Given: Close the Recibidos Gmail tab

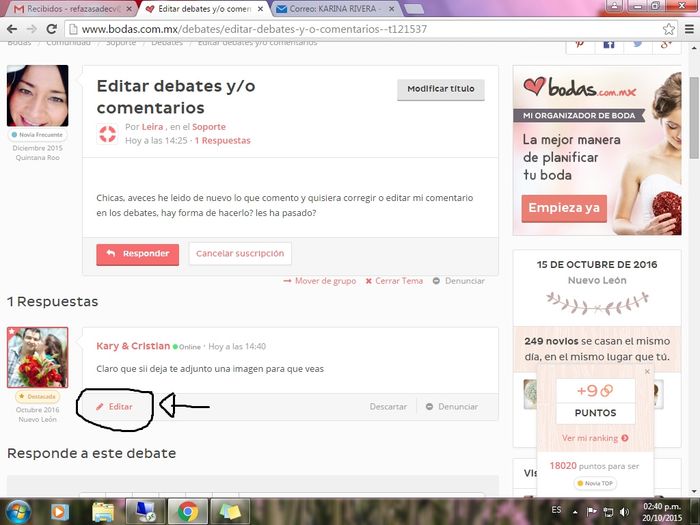Looking at the screenshot, I should click(x=129, y=9).
